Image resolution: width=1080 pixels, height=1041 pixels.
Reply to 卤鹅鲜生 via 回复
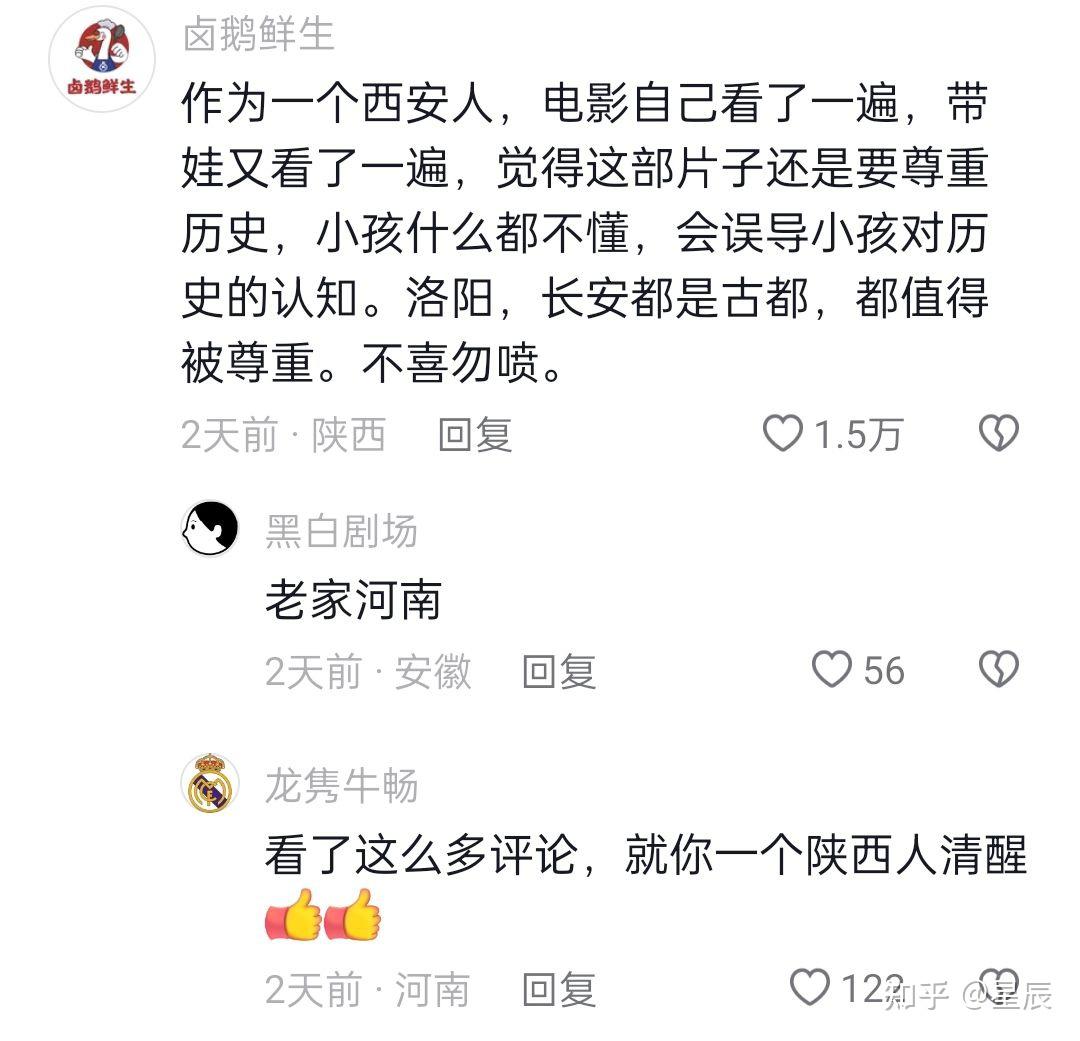475,435
